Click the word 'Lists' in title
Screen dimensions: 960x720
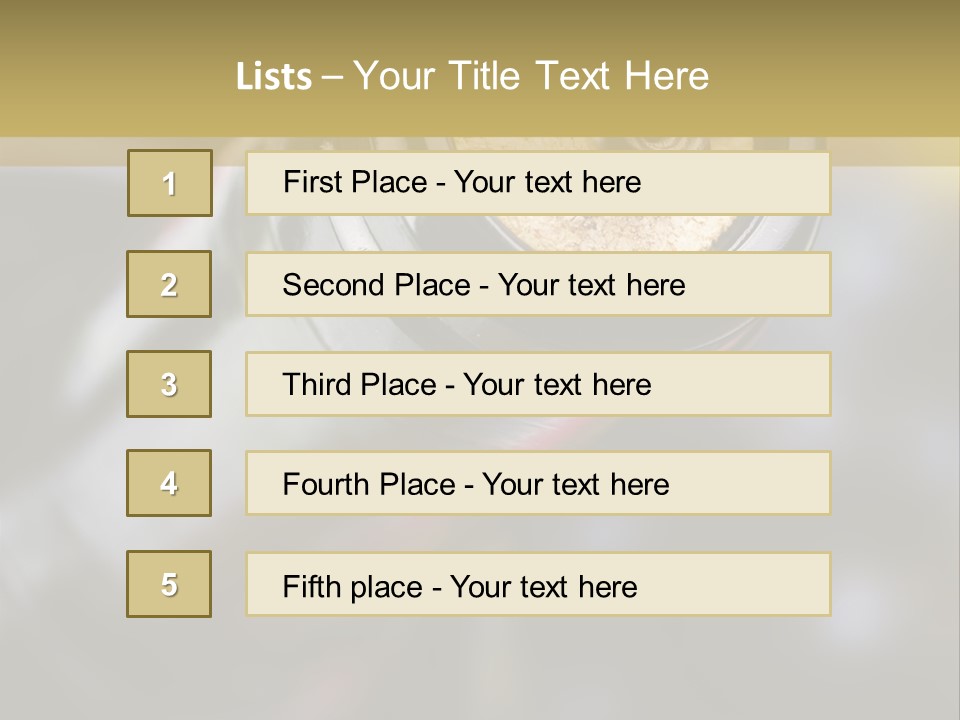pos(274,76)
